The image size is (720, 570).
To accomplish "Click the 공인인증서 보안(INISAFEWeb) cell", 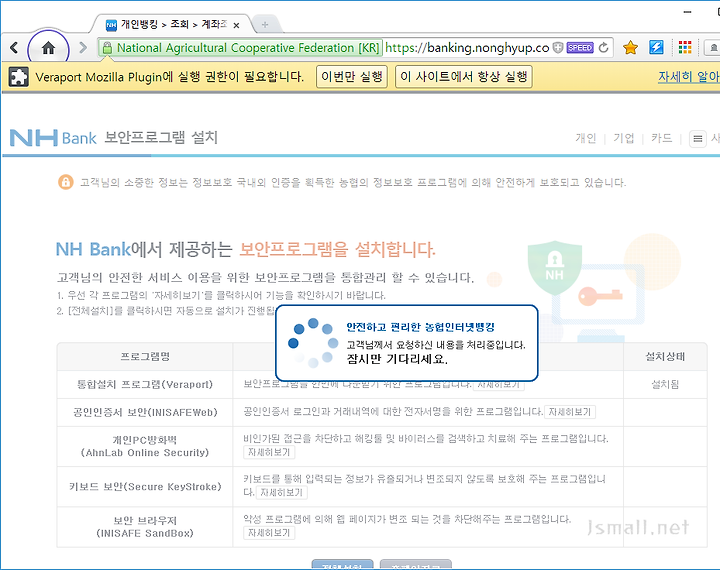I will 145,412.
